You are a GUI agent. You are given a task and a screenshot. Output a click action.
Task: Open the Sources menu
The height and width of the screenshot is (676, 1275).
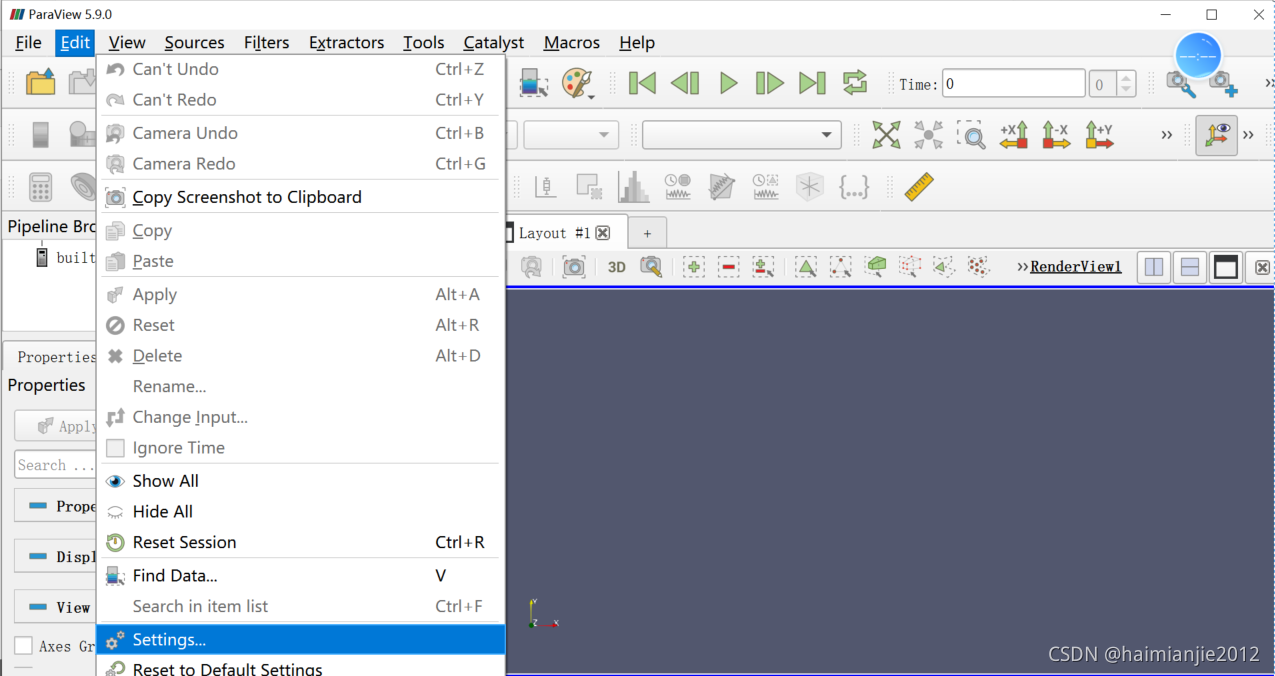pyautogui.click(x=194, y=42)
